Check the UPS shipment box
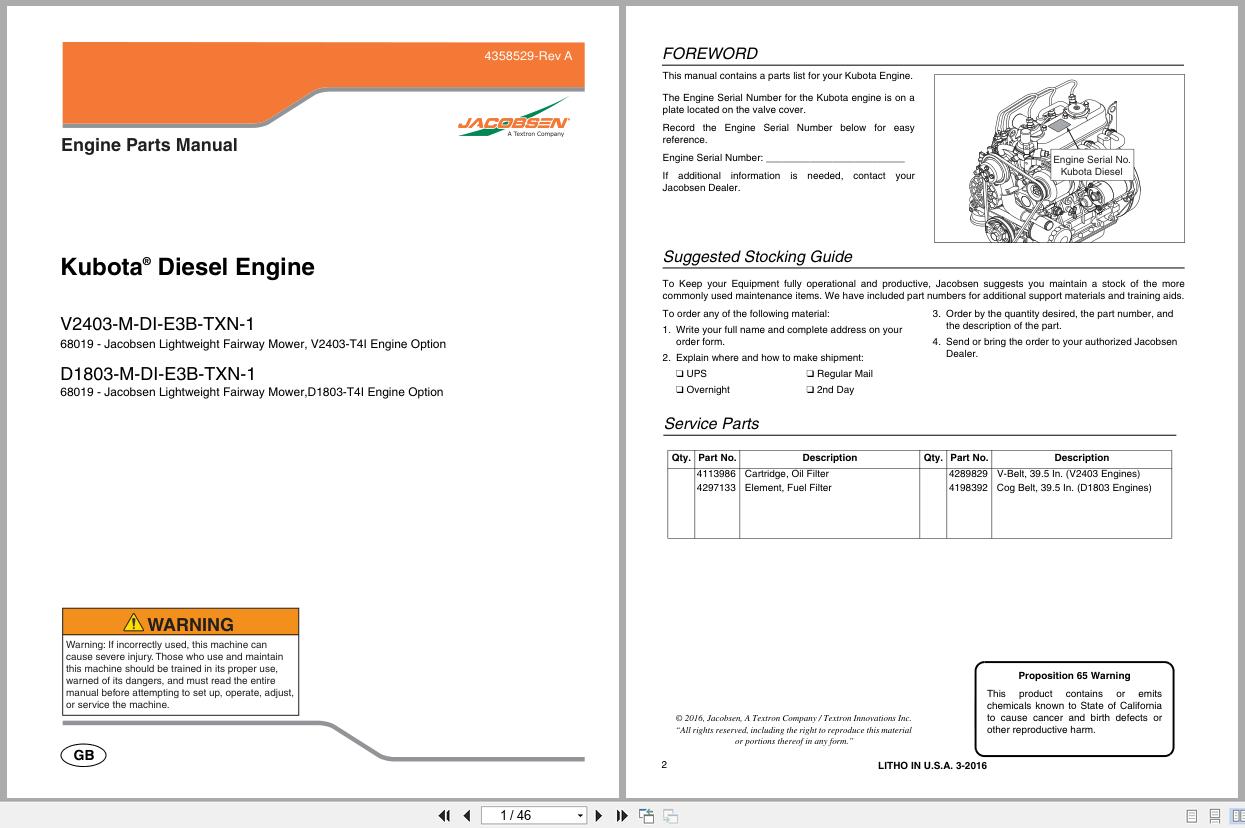 (x=680, y=374)
